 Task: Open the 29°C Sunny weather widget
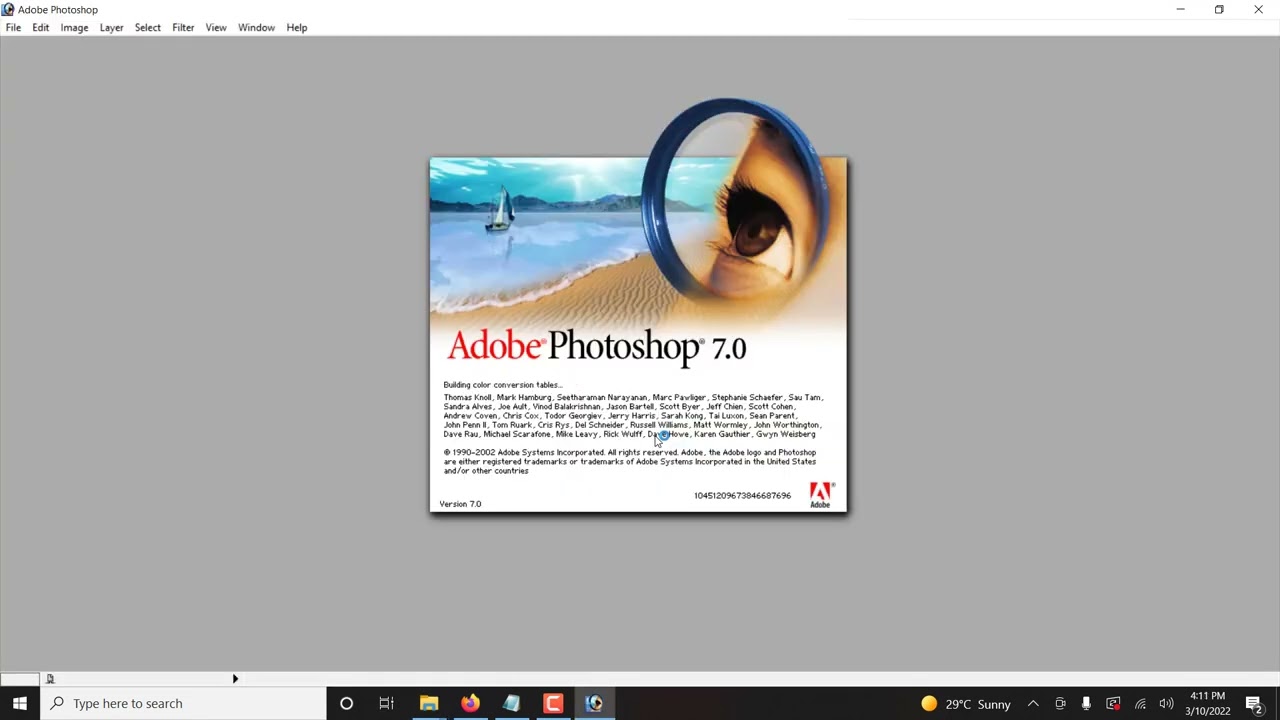tap(966, 704)
